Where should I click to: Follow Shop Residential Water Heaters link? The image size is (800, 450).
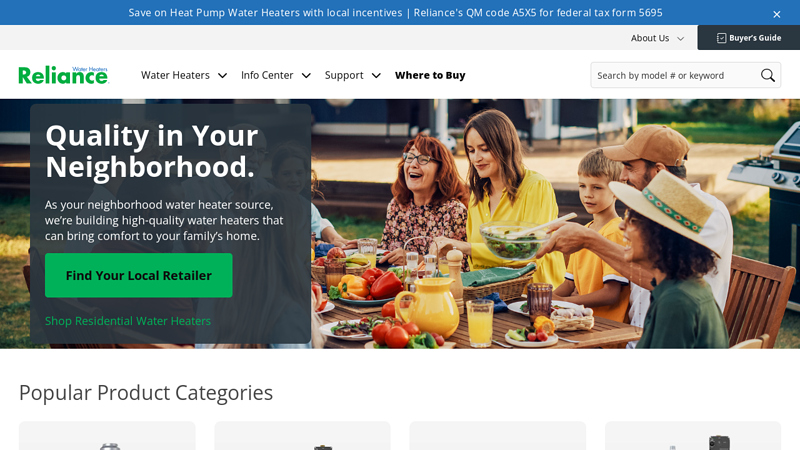(x=128, y=321)
